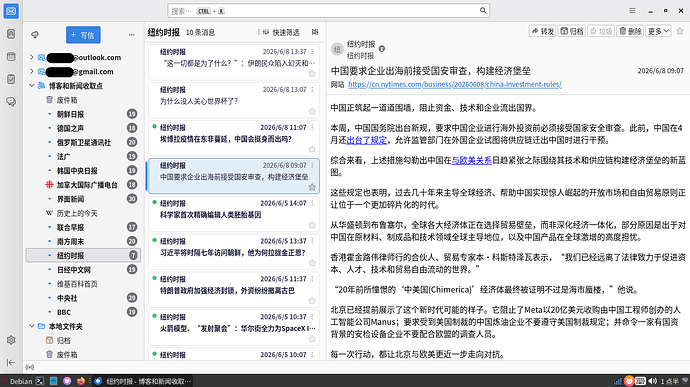Collapse the spaces toolbar arrow icon
This screenshot has height=387, width=690.
click(11, 362)
